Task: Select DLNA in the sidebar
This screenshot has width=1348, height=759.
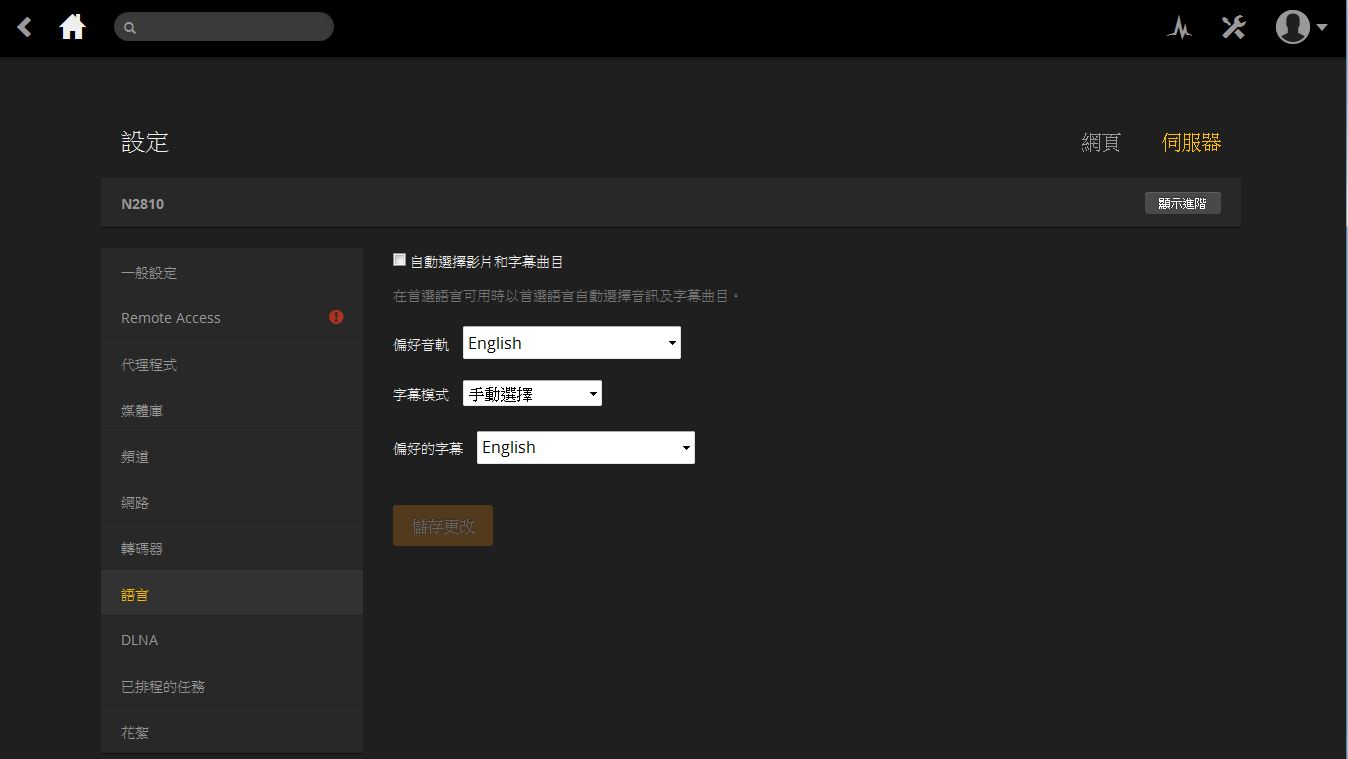Action: (232, 640)
